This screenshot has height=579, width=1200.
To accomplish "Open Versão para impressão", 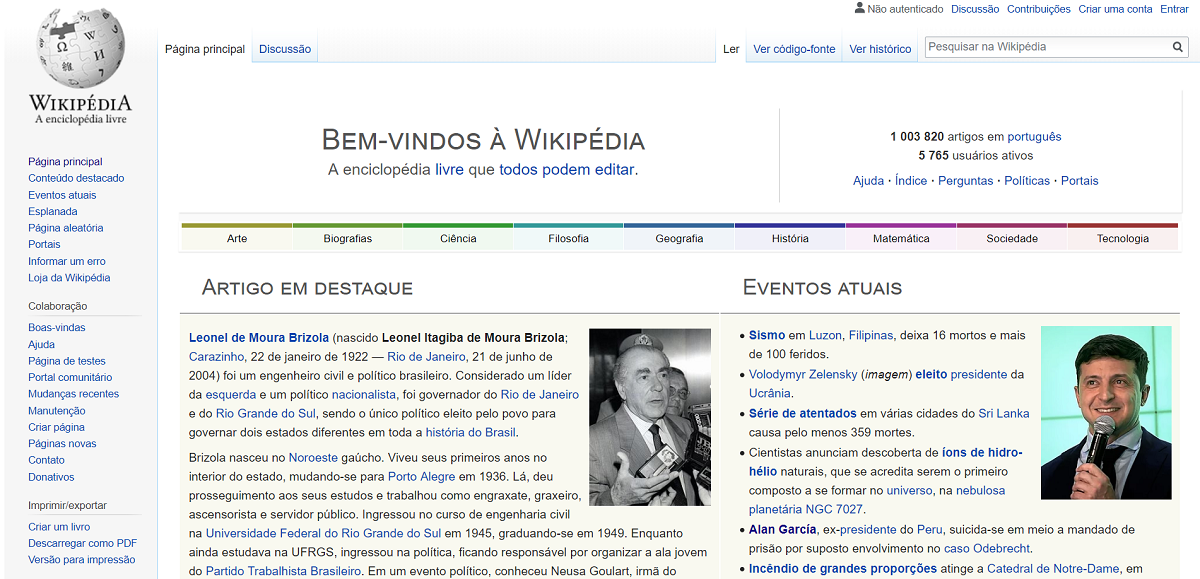I will coord(82,560).
